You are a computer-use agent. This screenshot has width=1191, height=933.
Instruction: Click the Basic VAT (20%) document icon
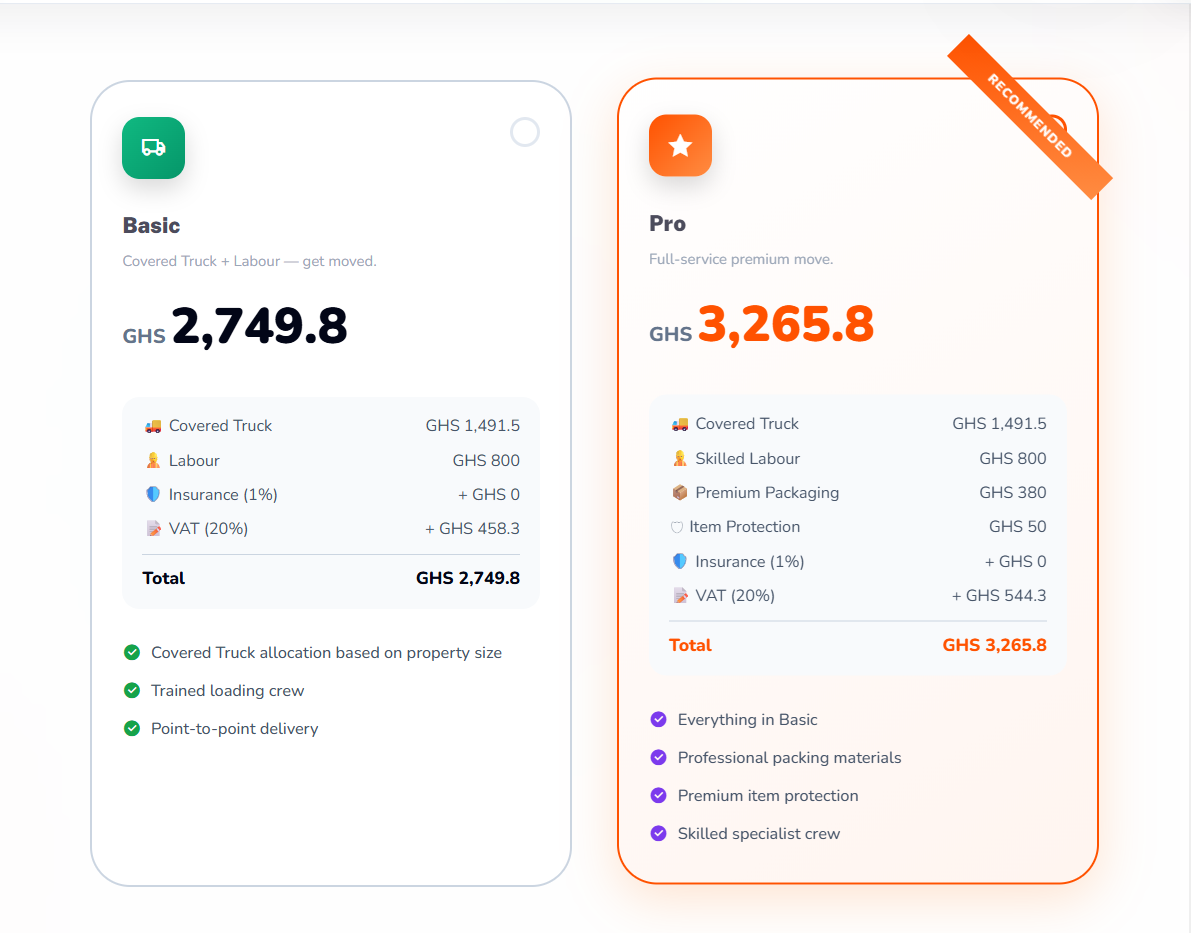153,528
